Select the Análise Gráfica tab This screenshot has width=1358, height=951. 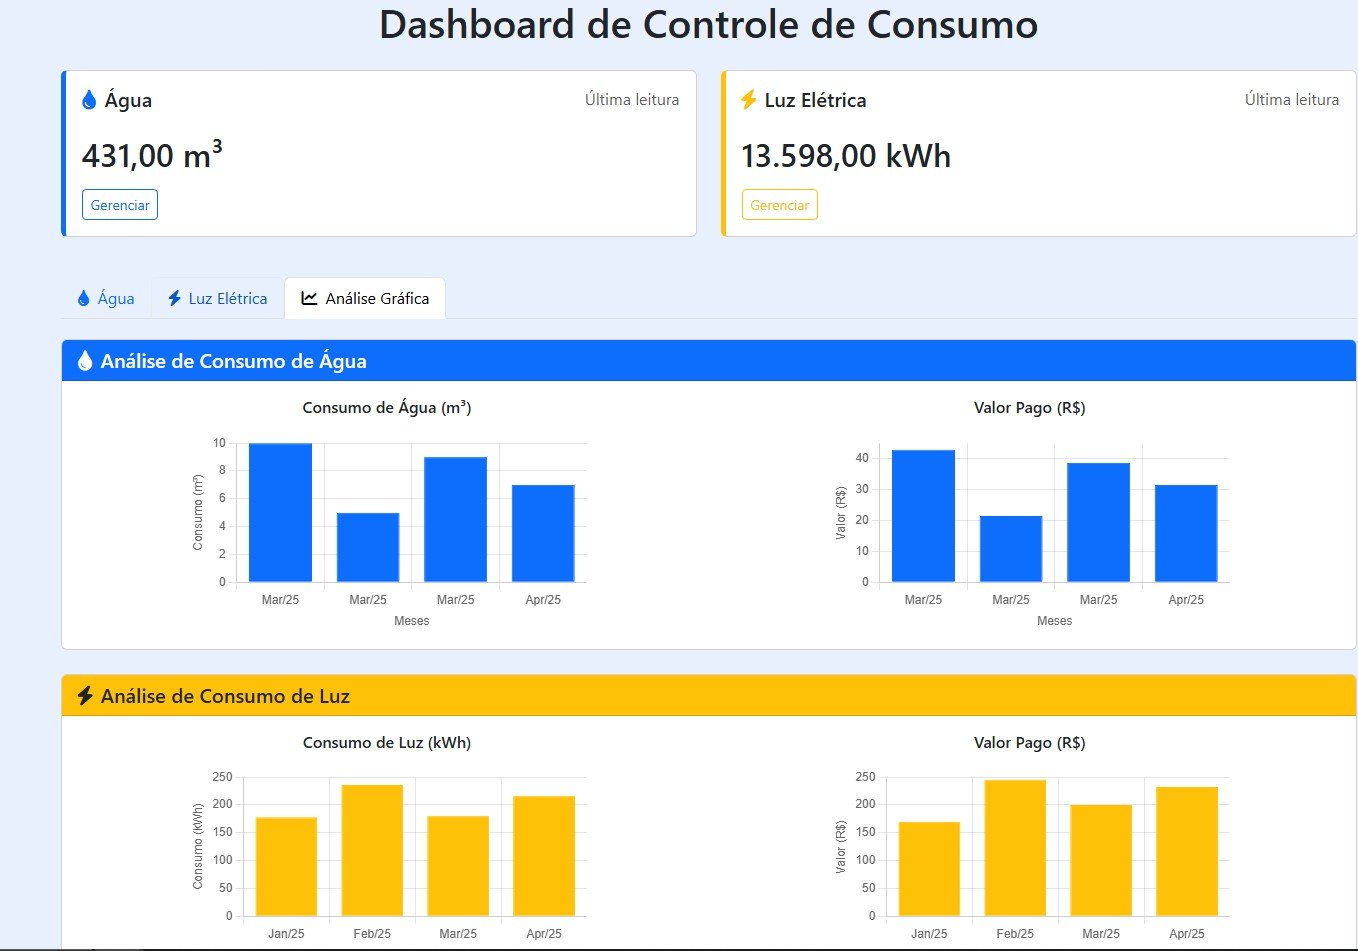(365, 297)
